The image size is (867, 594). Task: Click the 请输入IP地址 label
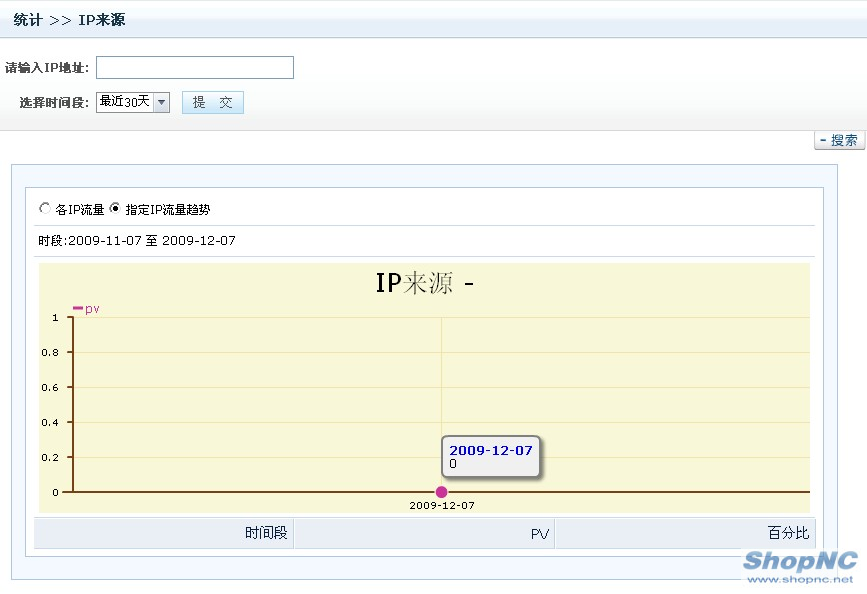tap(46, 68)
